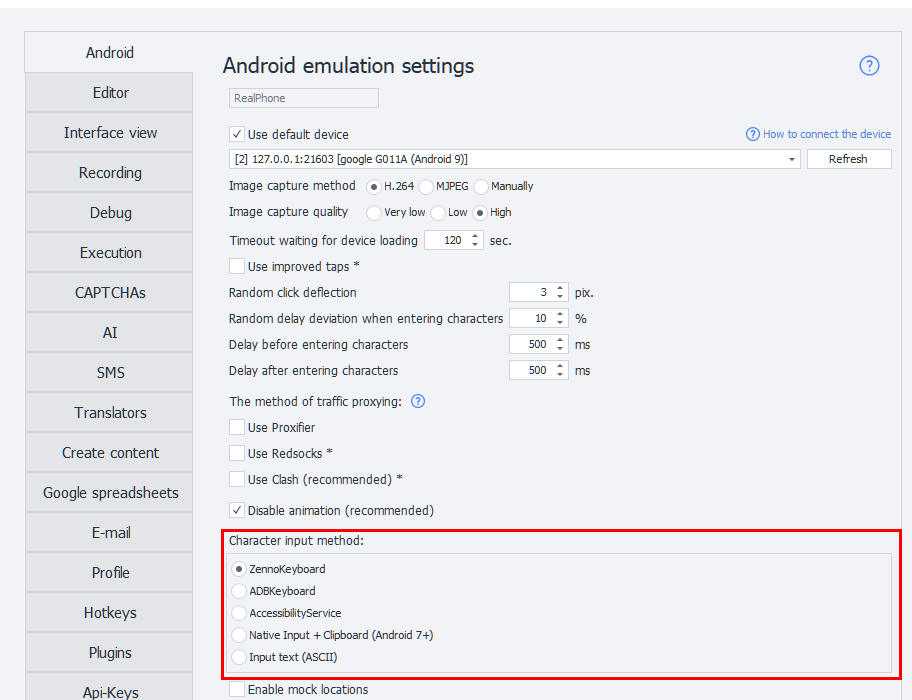Choose AccessibilityService input method
This screenshot has height=700, width=912.
click(x=239, y=613)
